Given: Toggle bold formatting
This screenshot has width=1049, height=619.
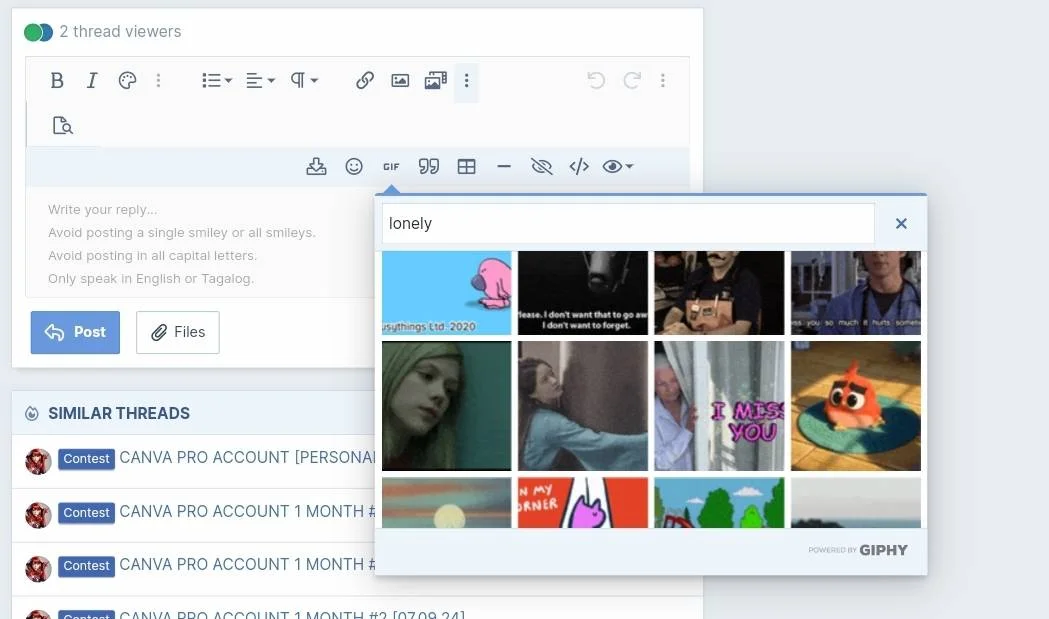Looking at the screenshot, I should coord(57,80).
